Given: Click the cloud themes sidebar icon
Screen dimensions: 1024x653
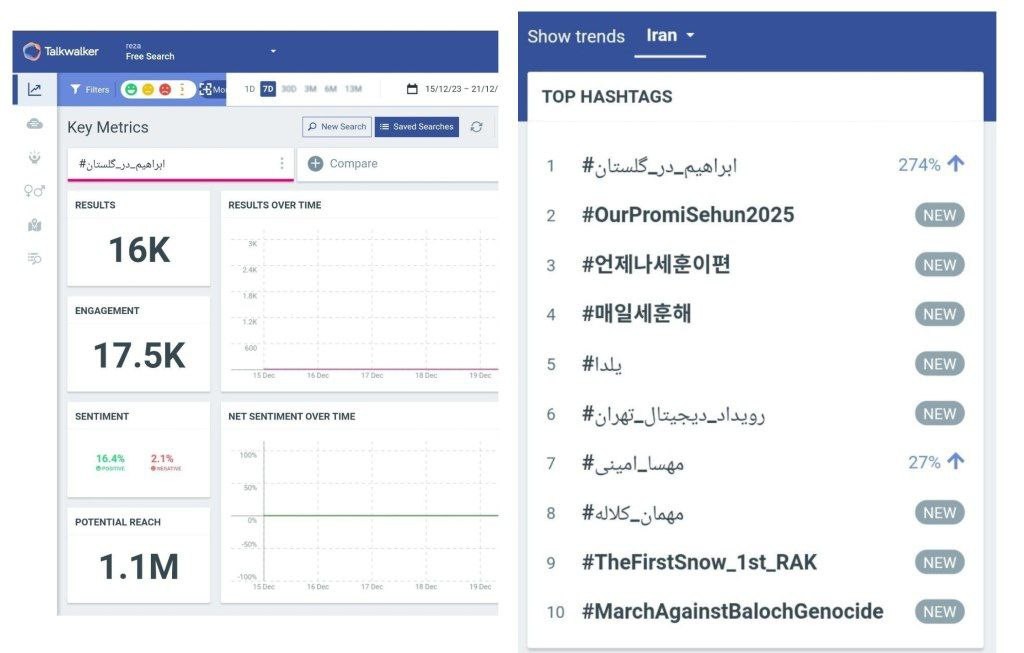Looking at the screenshot, I should 35,124.
